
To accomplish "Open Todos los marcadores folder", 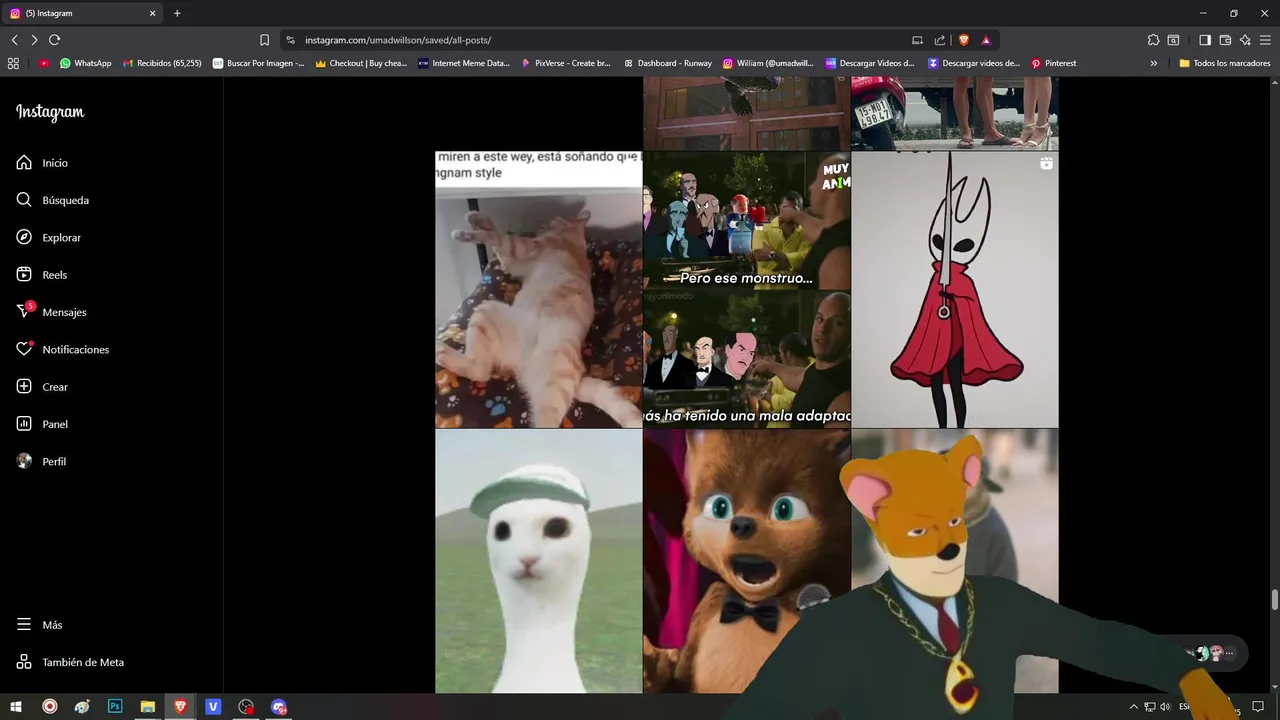I will [1225, 63].
